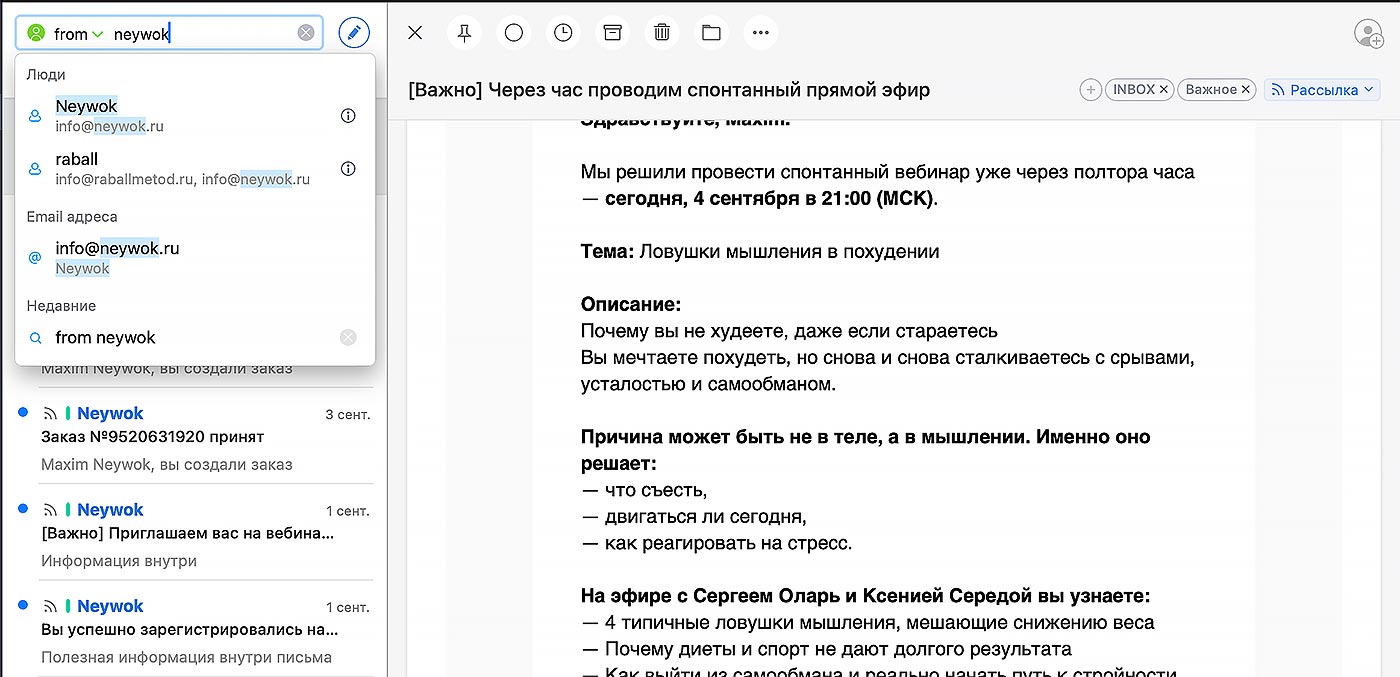Close the open email with the X icon
Screen dimensions: 1400x677
click(x=414, y=32)
